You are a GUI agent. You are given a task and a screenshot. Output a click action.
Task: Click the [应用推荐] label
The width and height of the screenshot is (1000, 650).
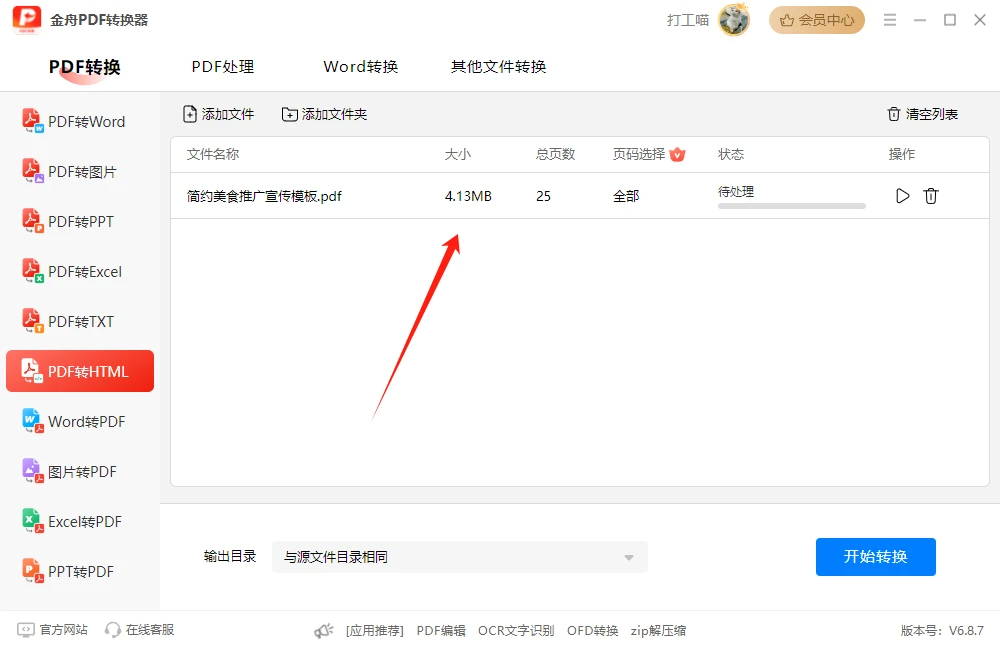375,631
